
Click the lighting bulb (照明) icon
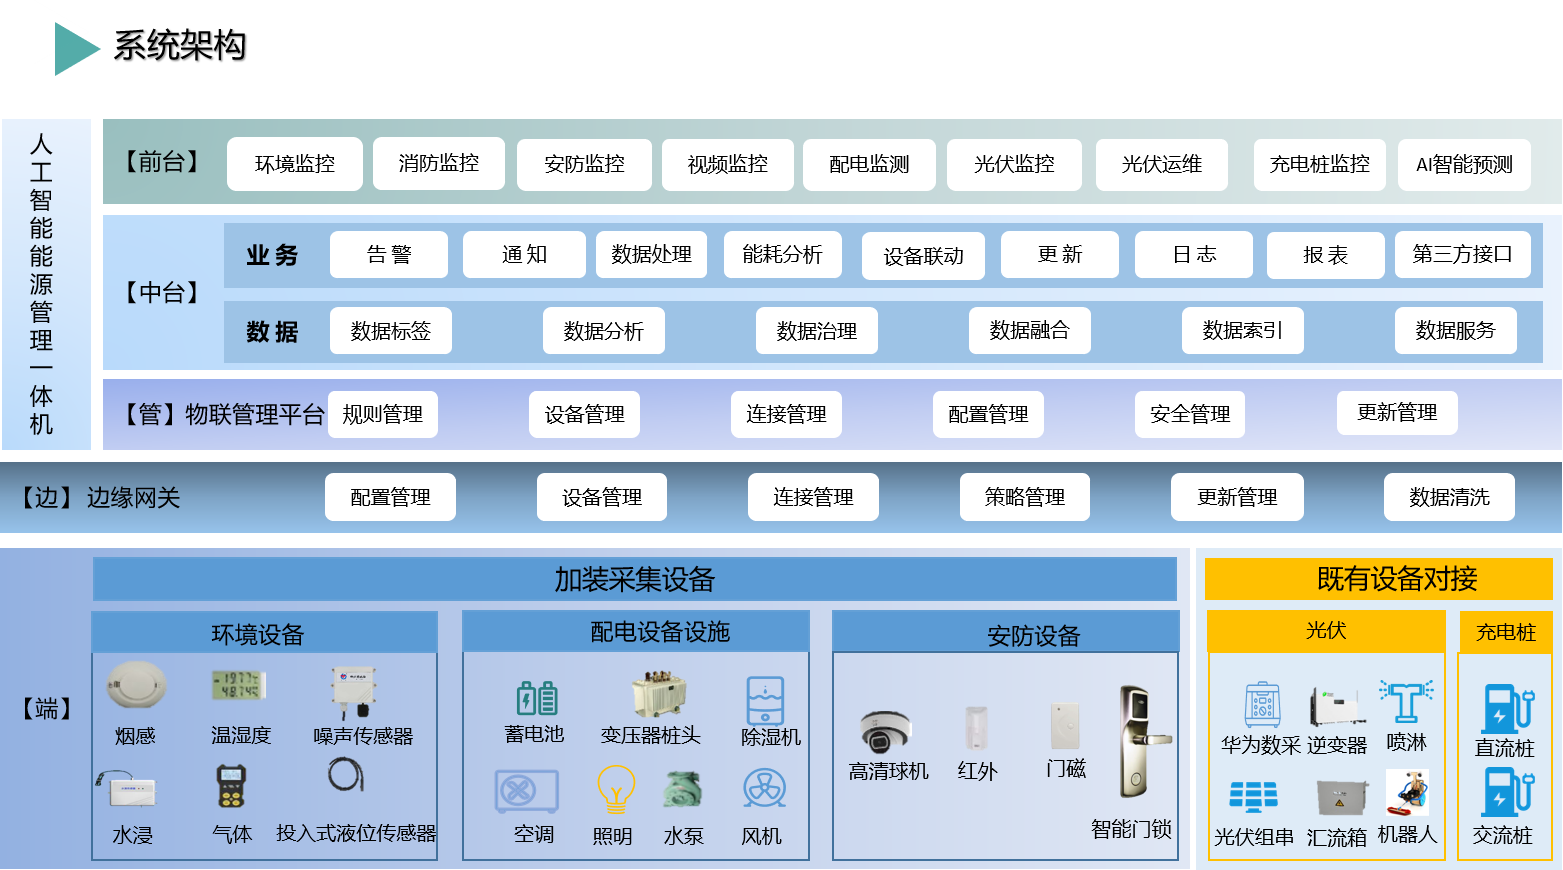(615, 791)
